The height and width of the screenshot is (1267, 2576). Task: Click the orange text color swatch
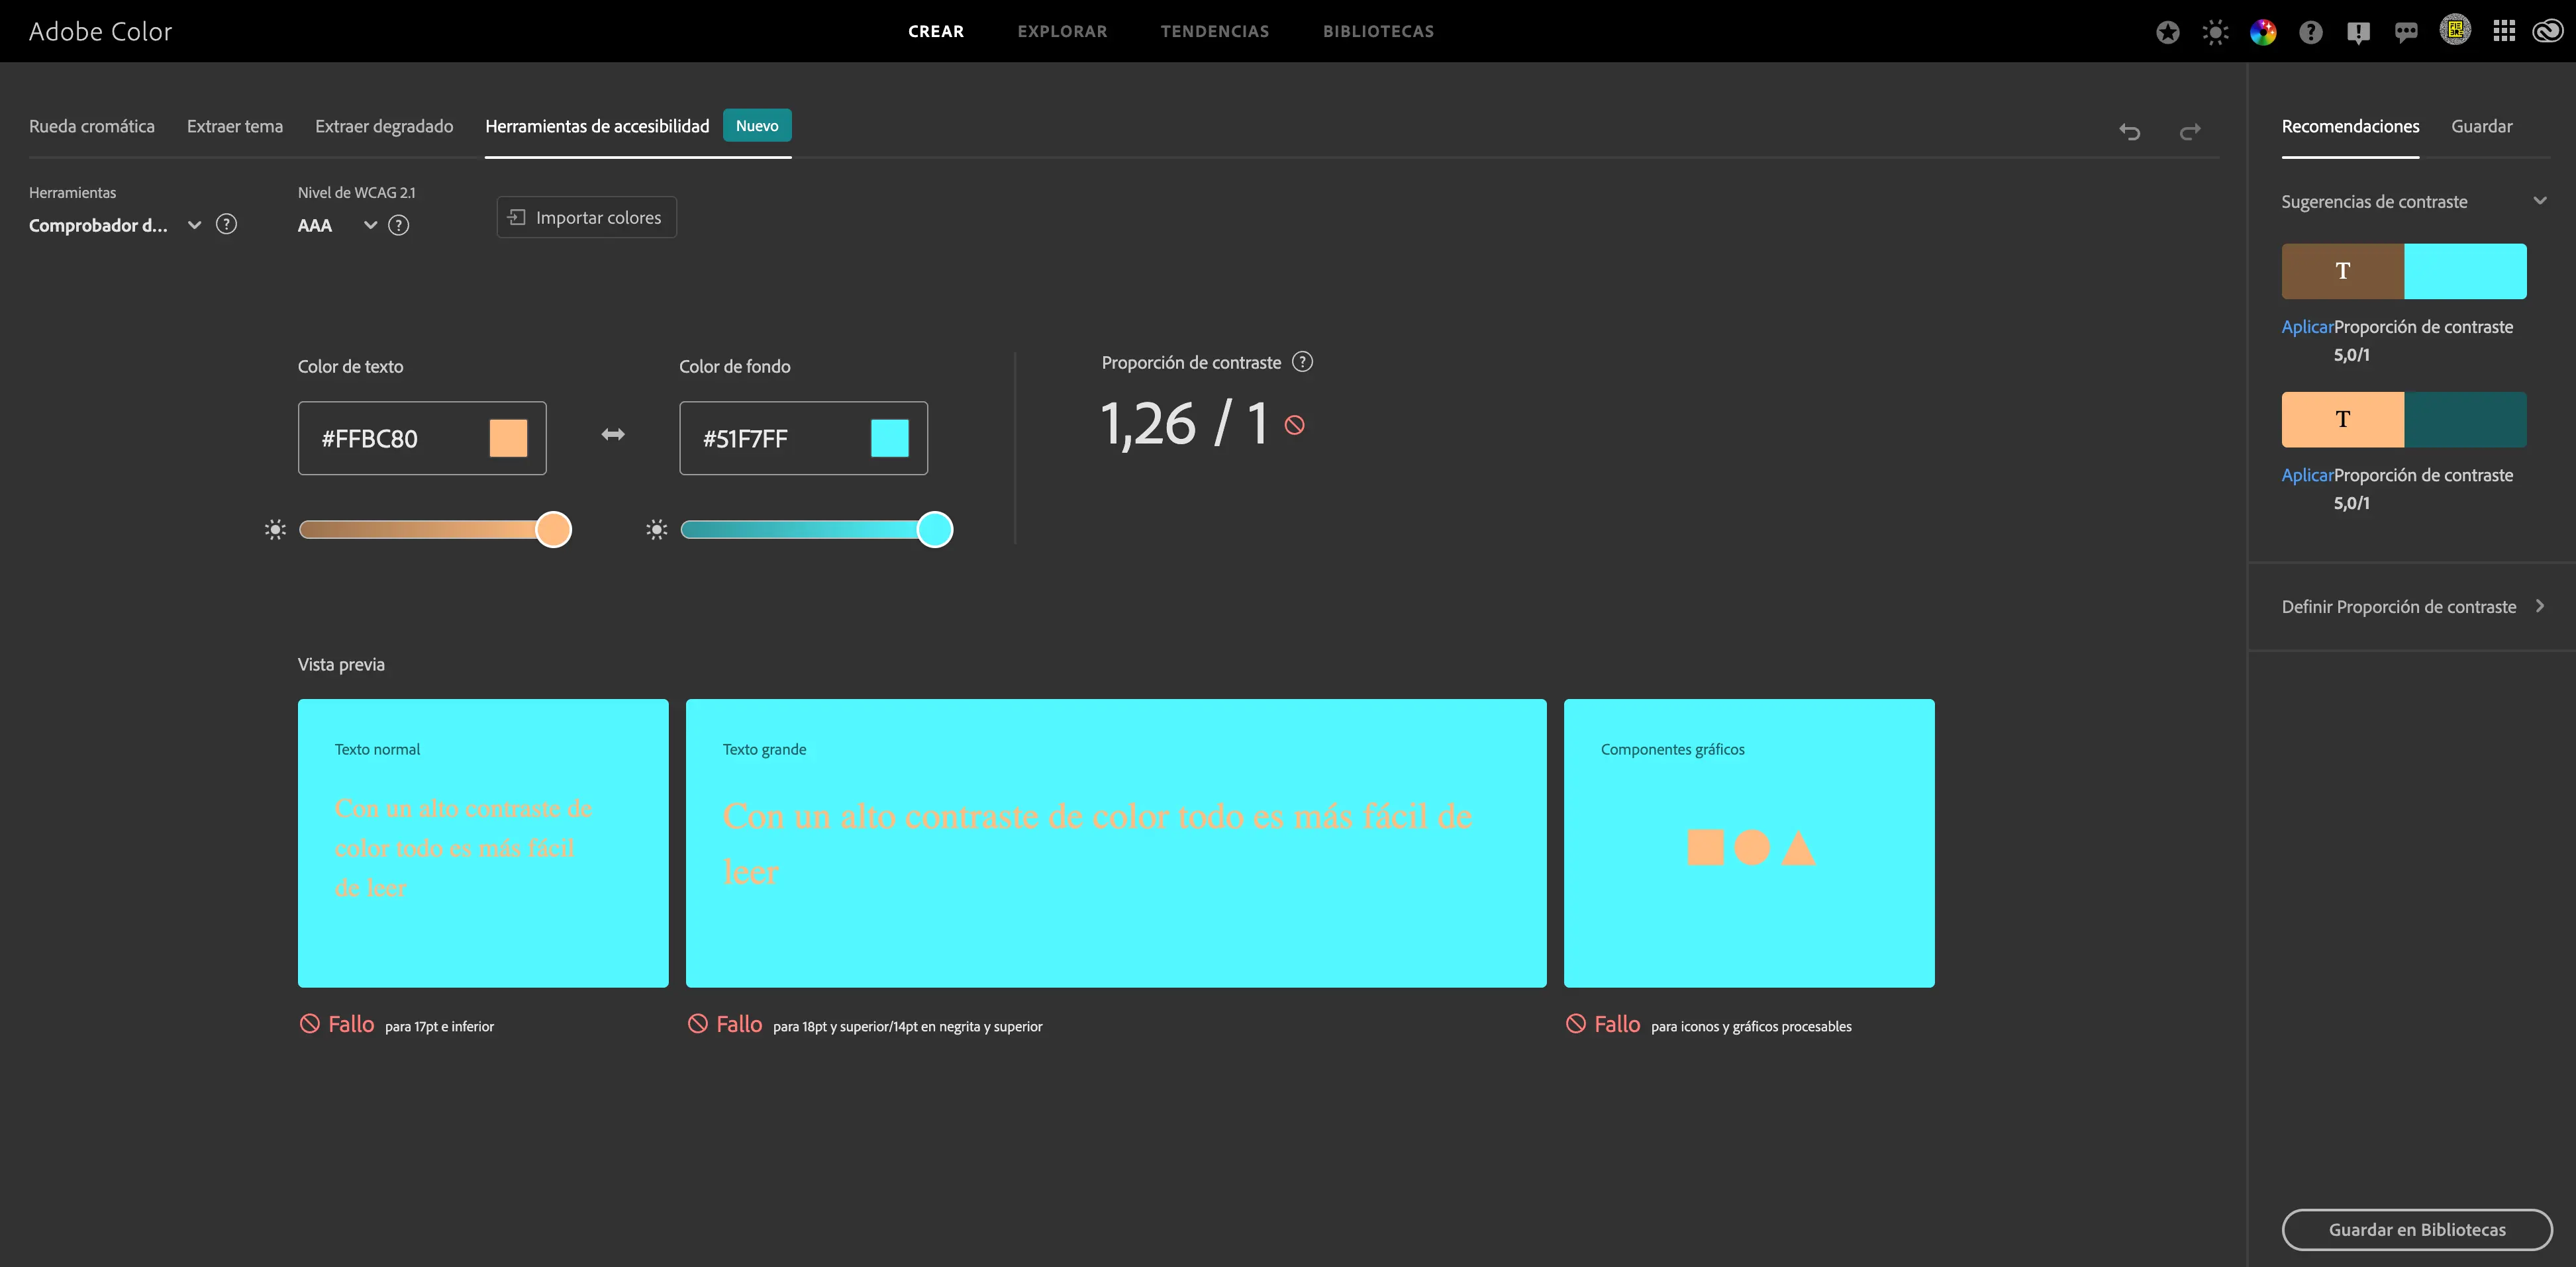pyautogui.click(x=508, y=438)
